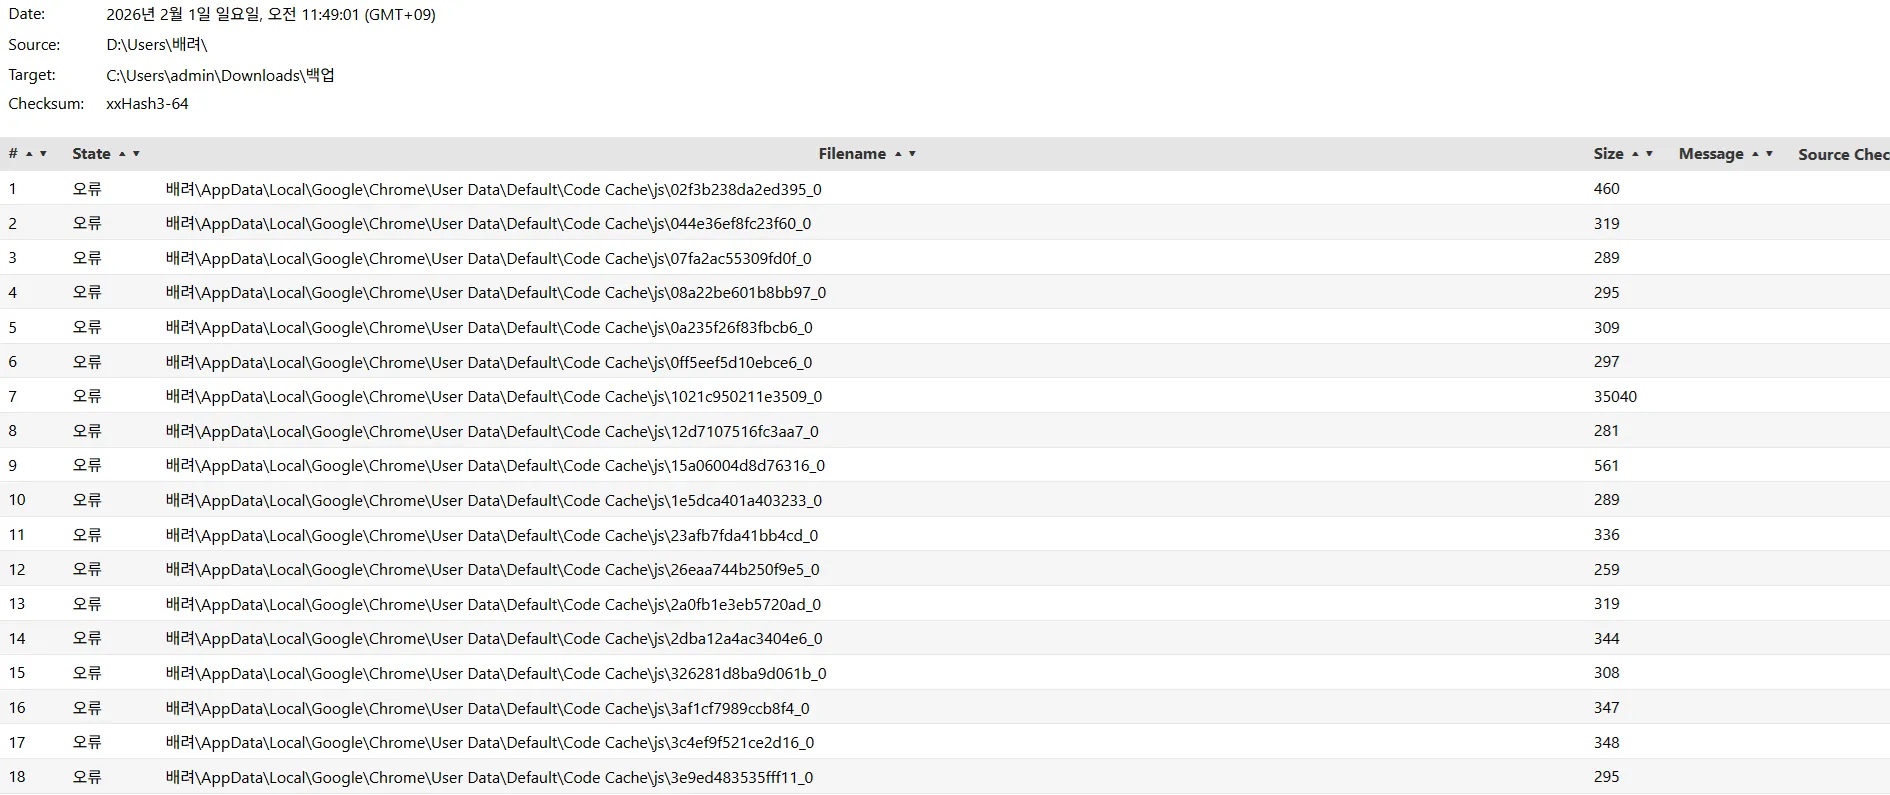
Task: Sort the # column ascending with up arrow
Action: (29, 154)
